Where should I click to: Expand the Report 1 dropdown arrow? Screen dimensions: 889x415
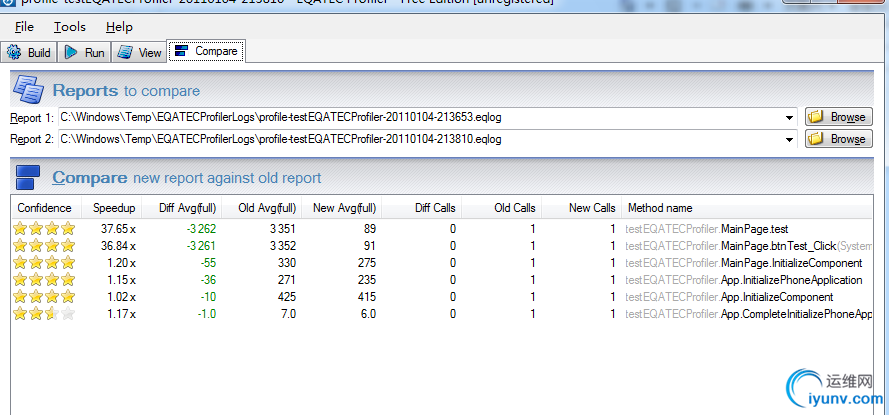click(789, 118)
